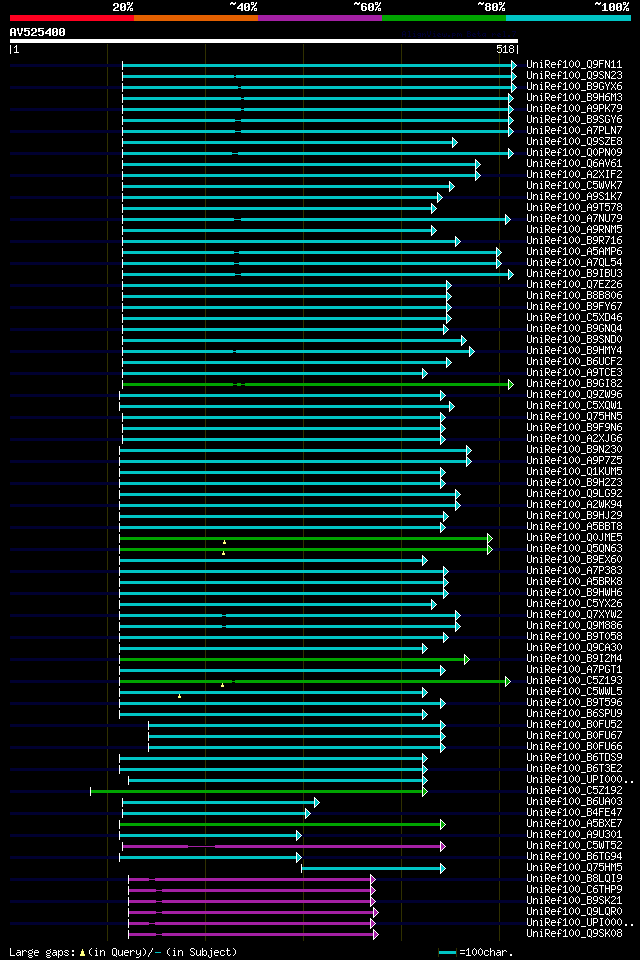This screenshot has height=960, width=640.
Task: Click the white query sequence bar
Action: coord(264,41)
